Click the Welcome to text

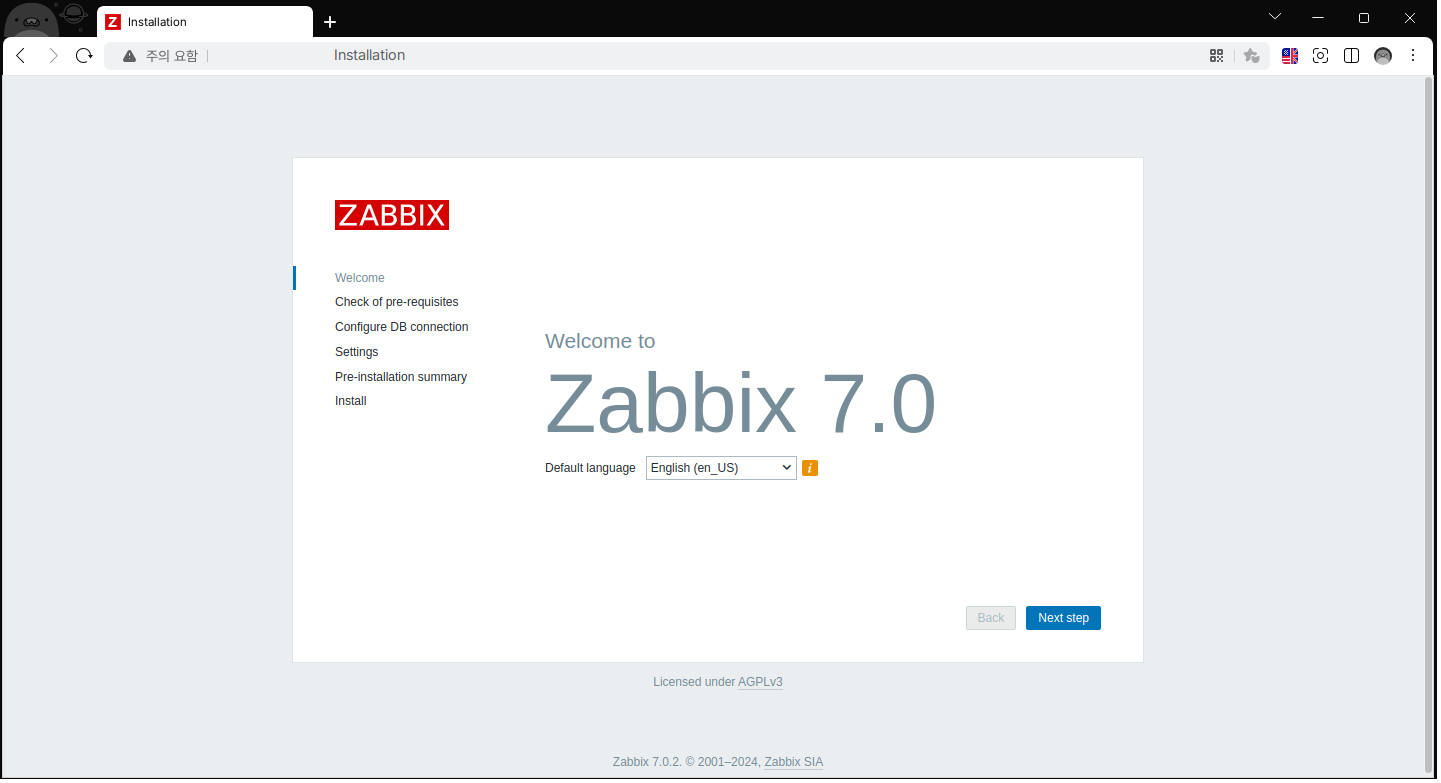[600, 341]
